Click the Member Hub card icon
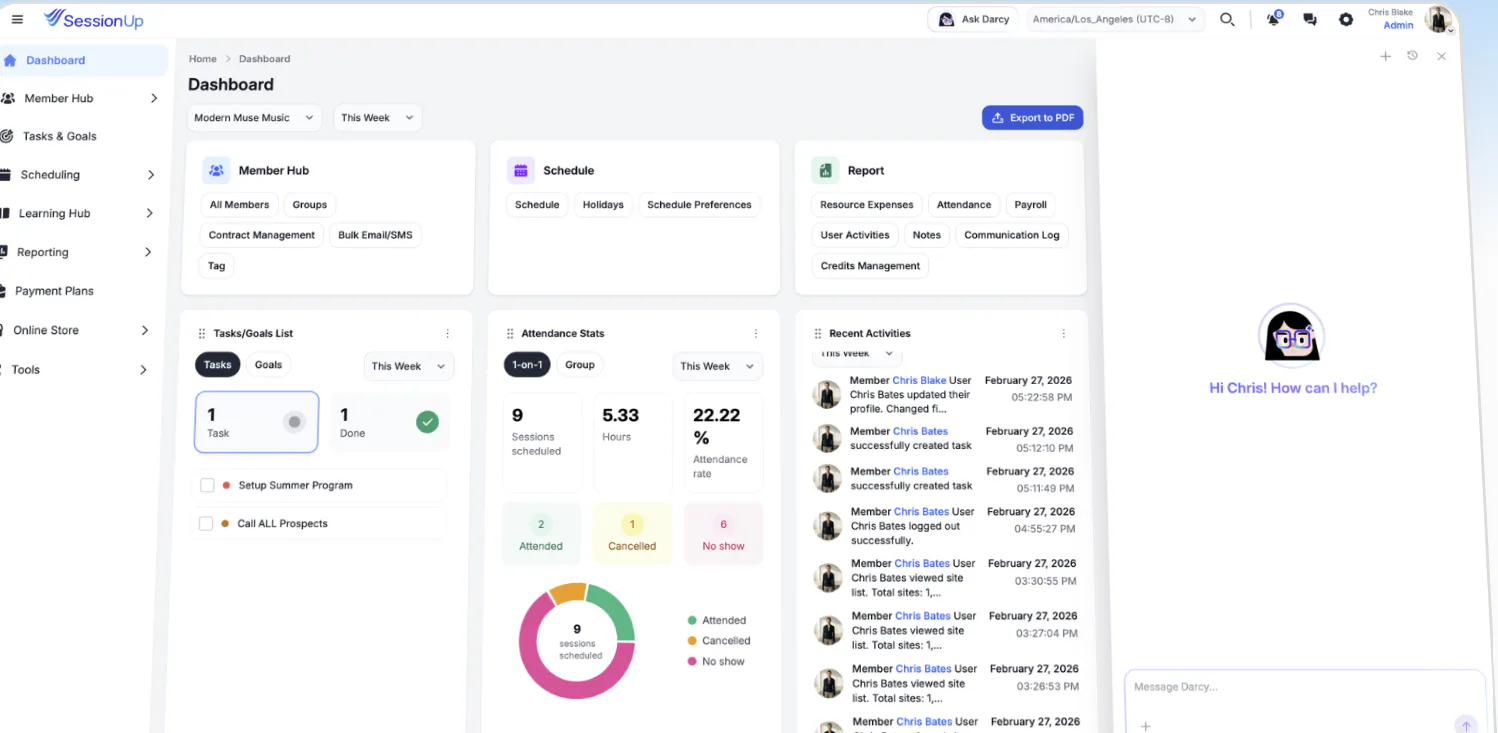Screen dimensions: 1498x733 216,170
